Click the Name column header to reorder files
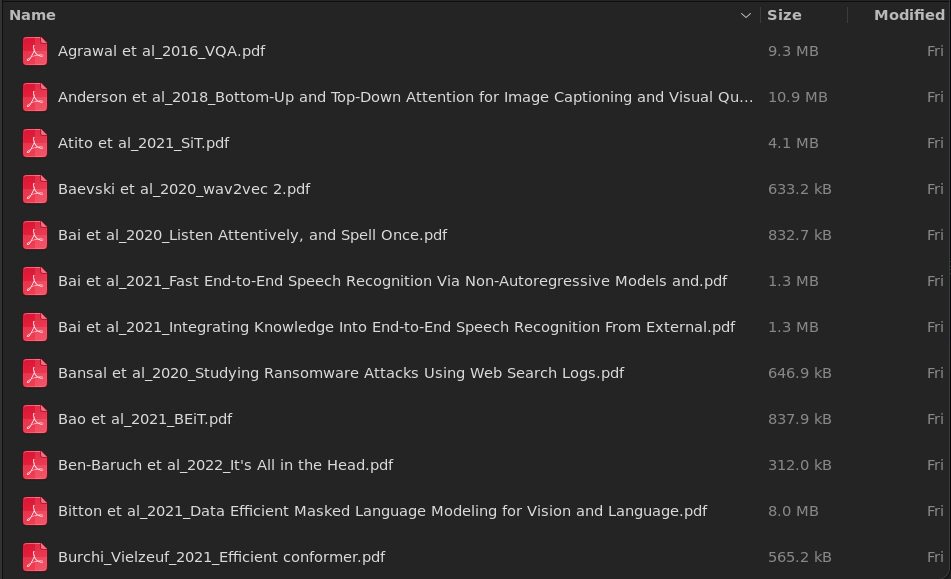The width and height of the screenshot is (951, 579). pos(33,15)
